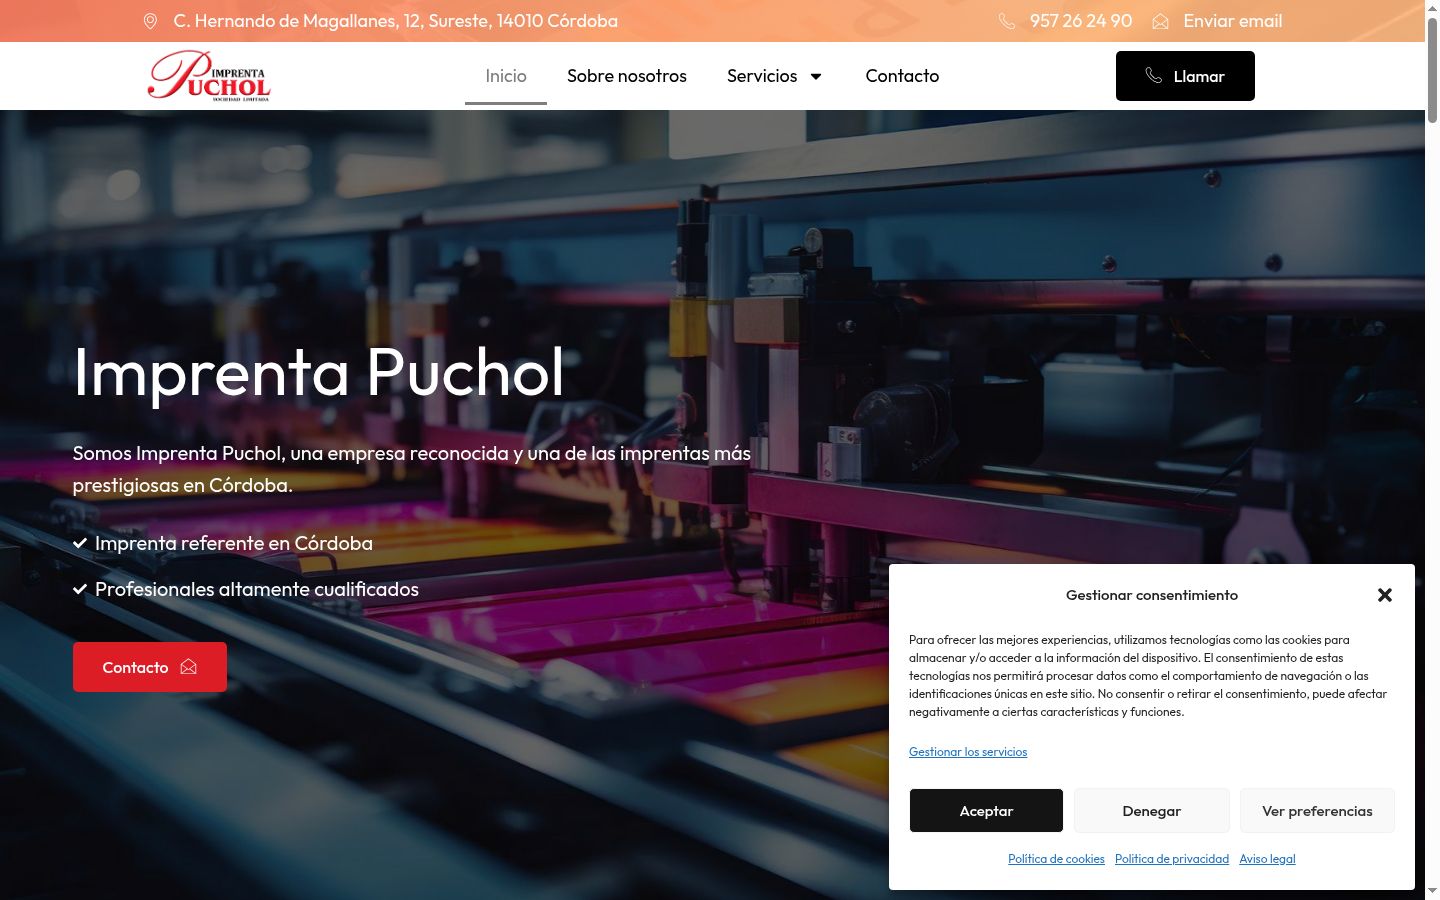Image resolution: width=1440 pixels, height=900 pixels.
Task: Expand the Servicios dropdown arrow
Action: [816, 76]
